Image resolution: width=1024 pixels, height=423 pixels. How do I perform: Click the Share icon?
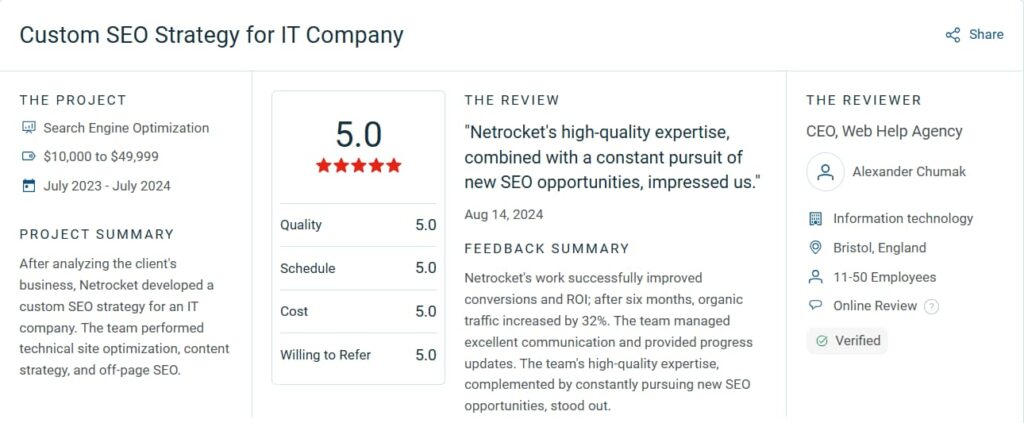(x=953, y=35)
